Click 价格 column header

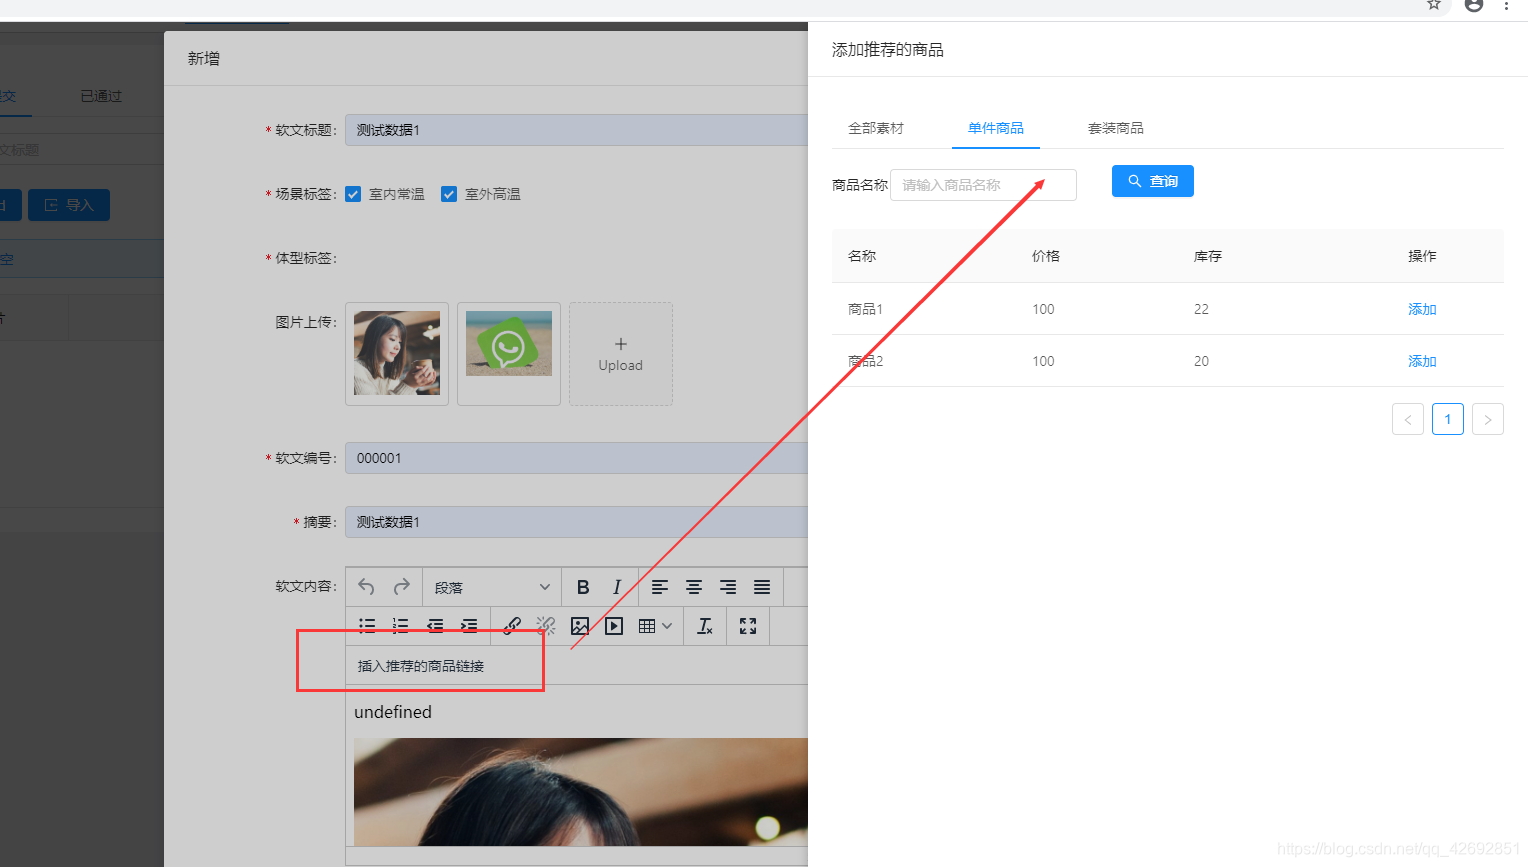click(1046, 256)
